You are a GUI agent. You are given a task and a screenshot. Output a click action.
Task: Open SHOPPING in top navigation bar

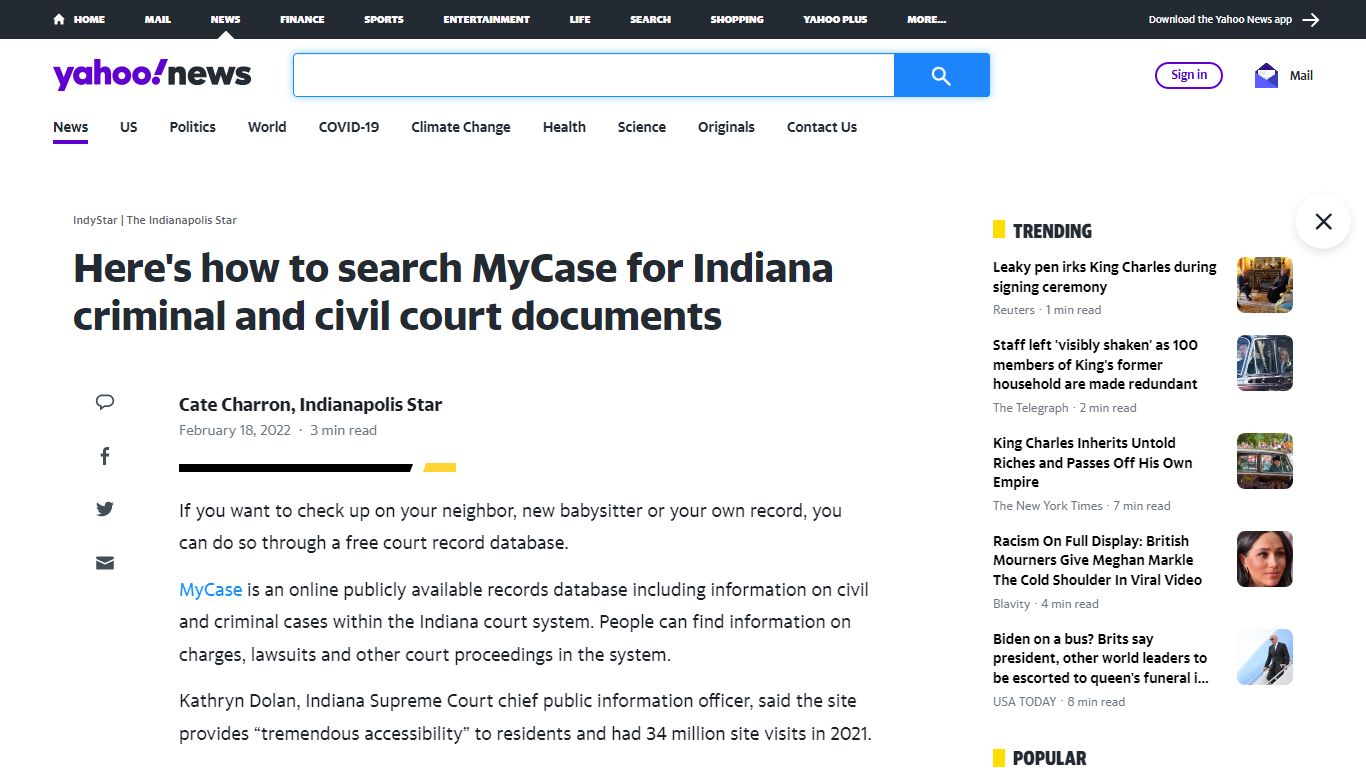737,19
